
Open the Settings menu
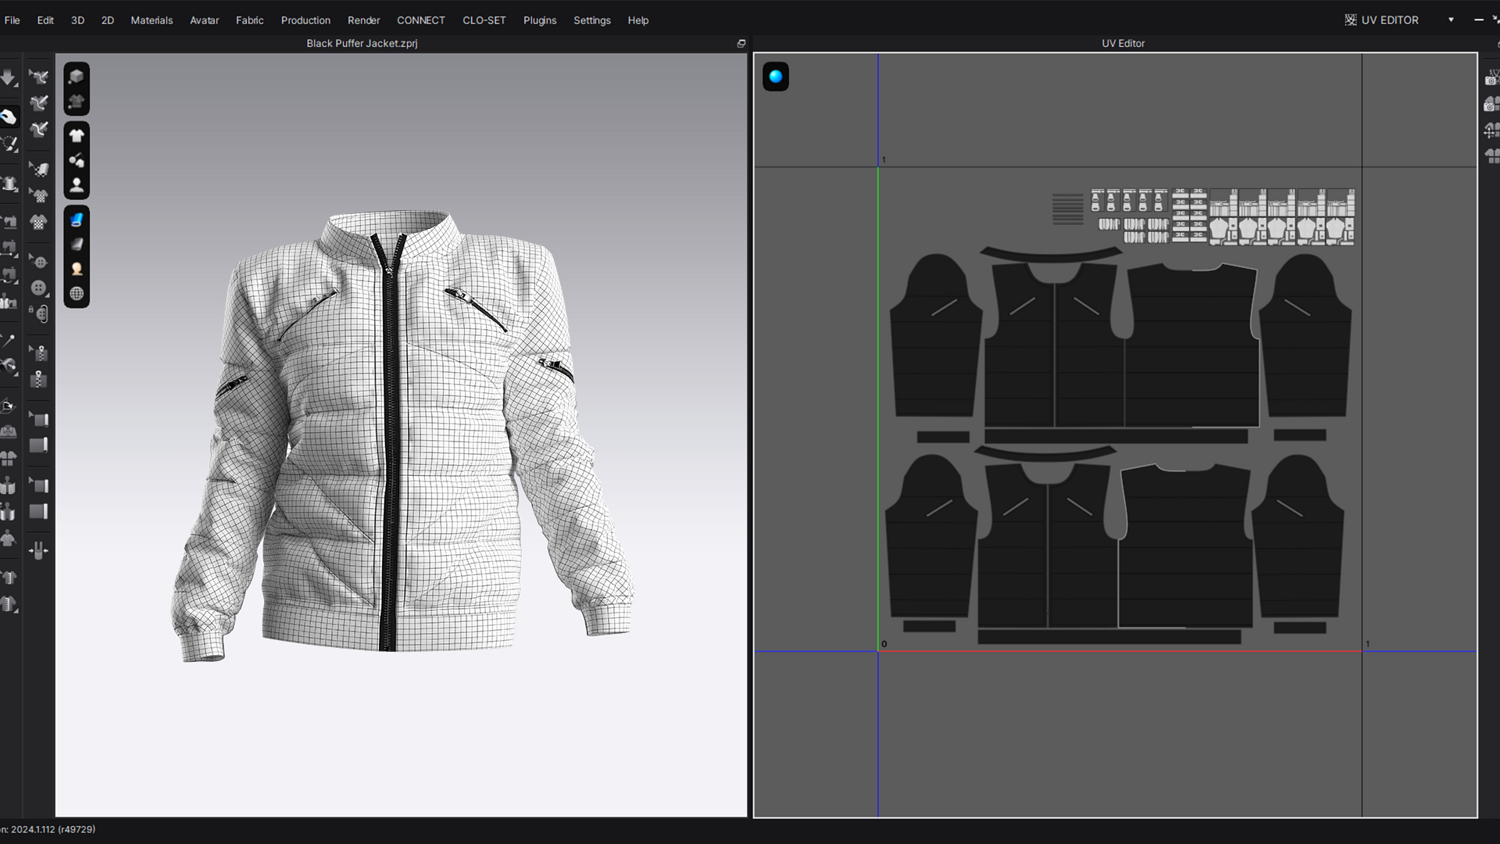click(x=592, y=20)
